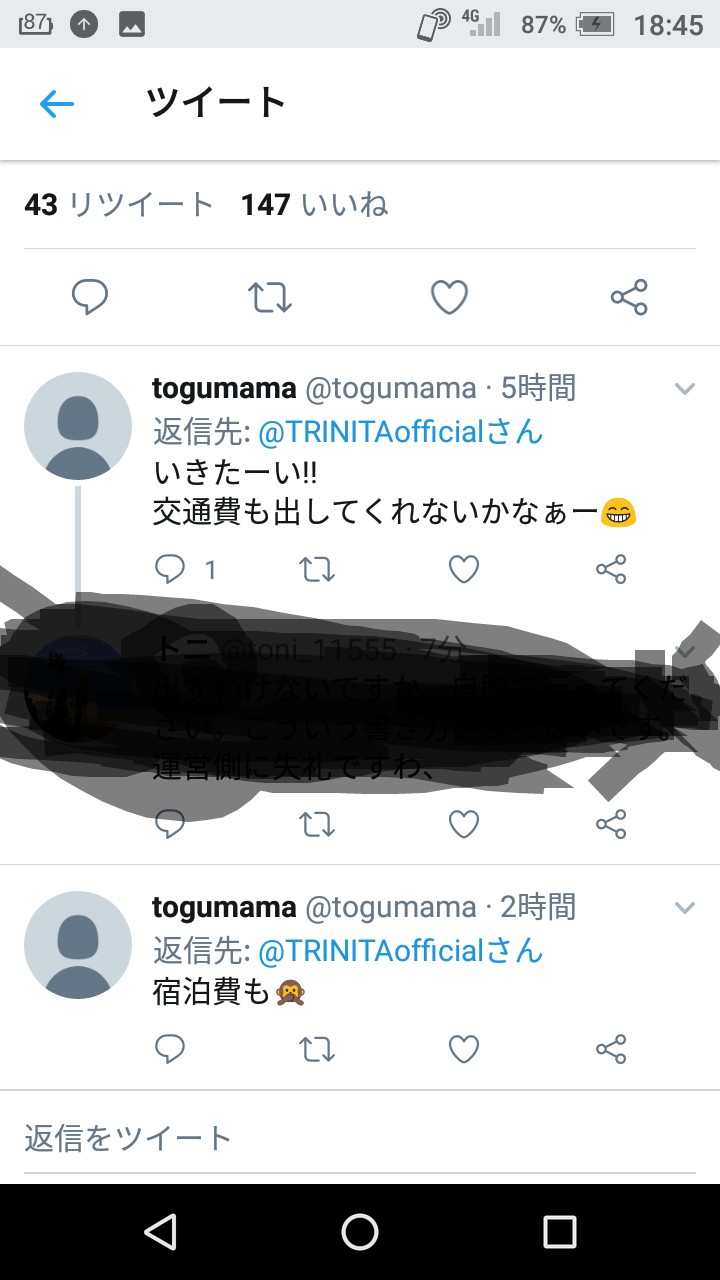The image size is (720, 1280).
Task: Open @TRINITAofficial link in first reply
Action: (371, 432)
